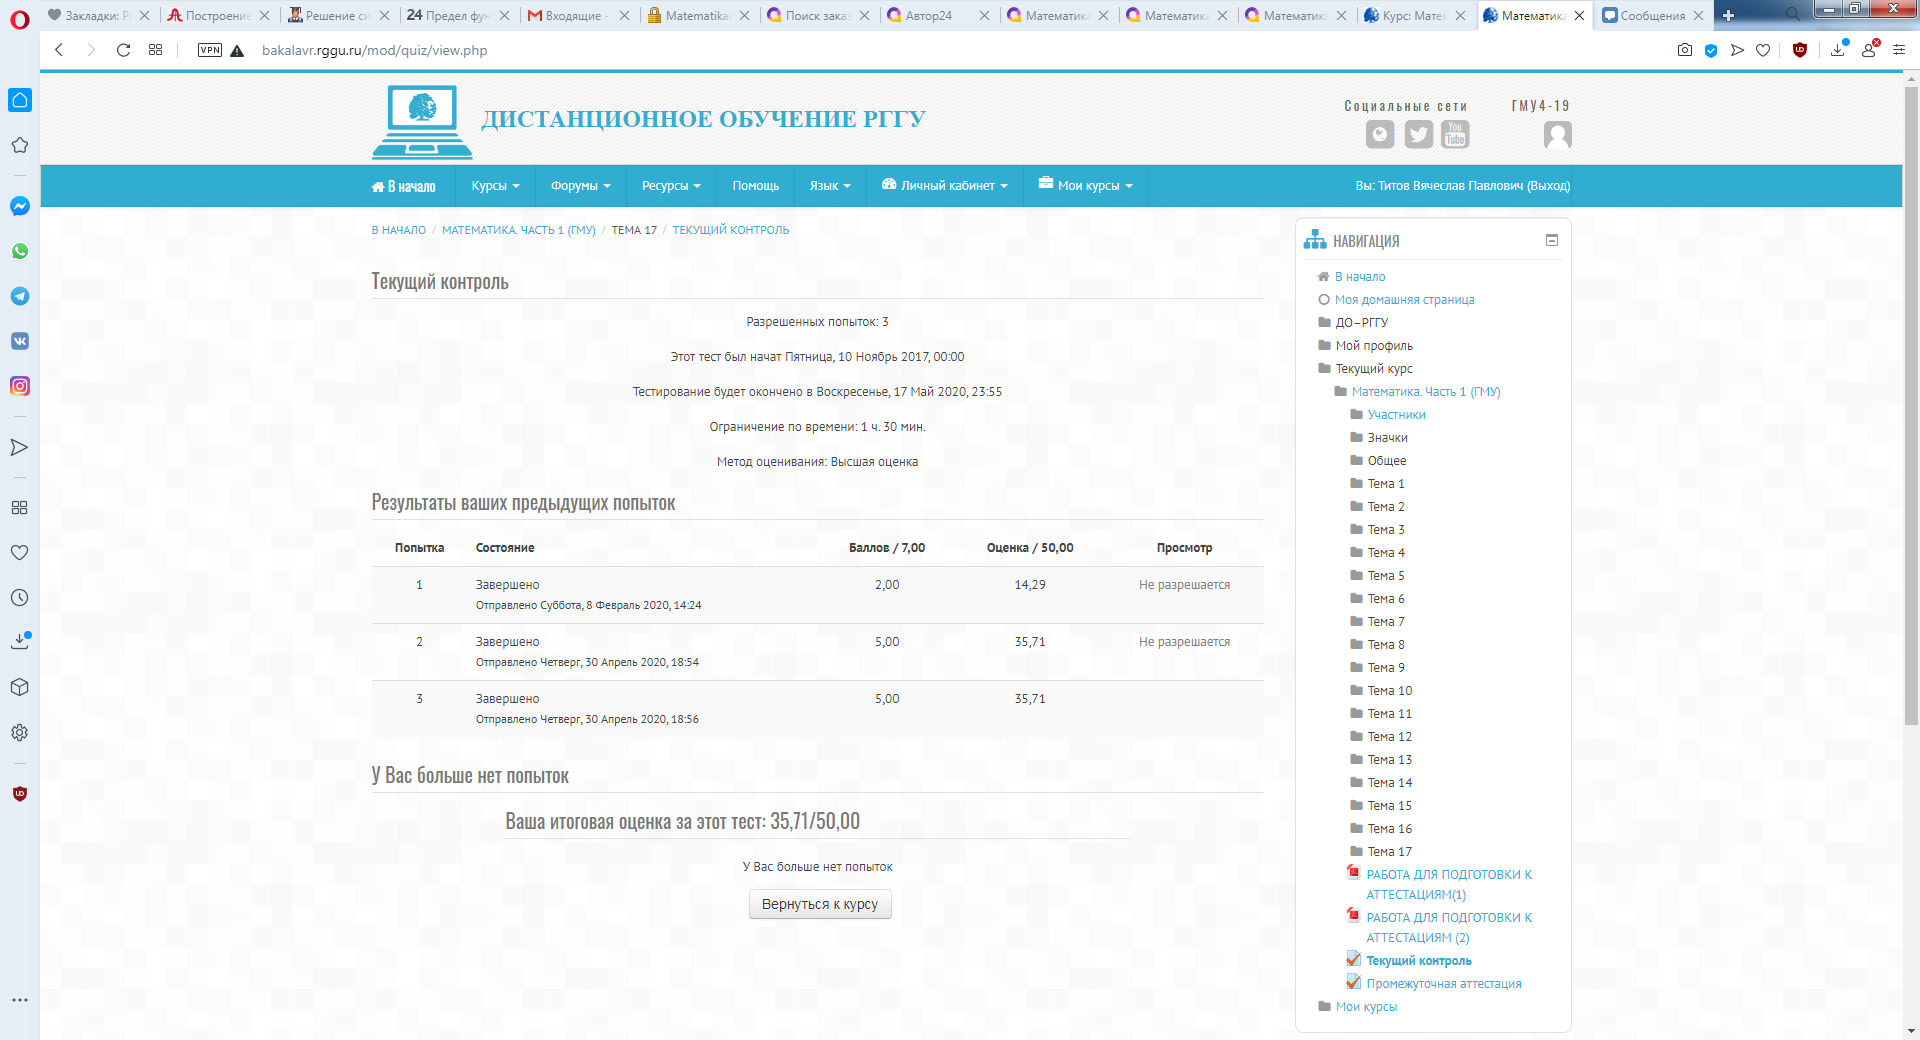Open the Промежуточная аттестация link

pyautogui.click(x=1443, y=984)
